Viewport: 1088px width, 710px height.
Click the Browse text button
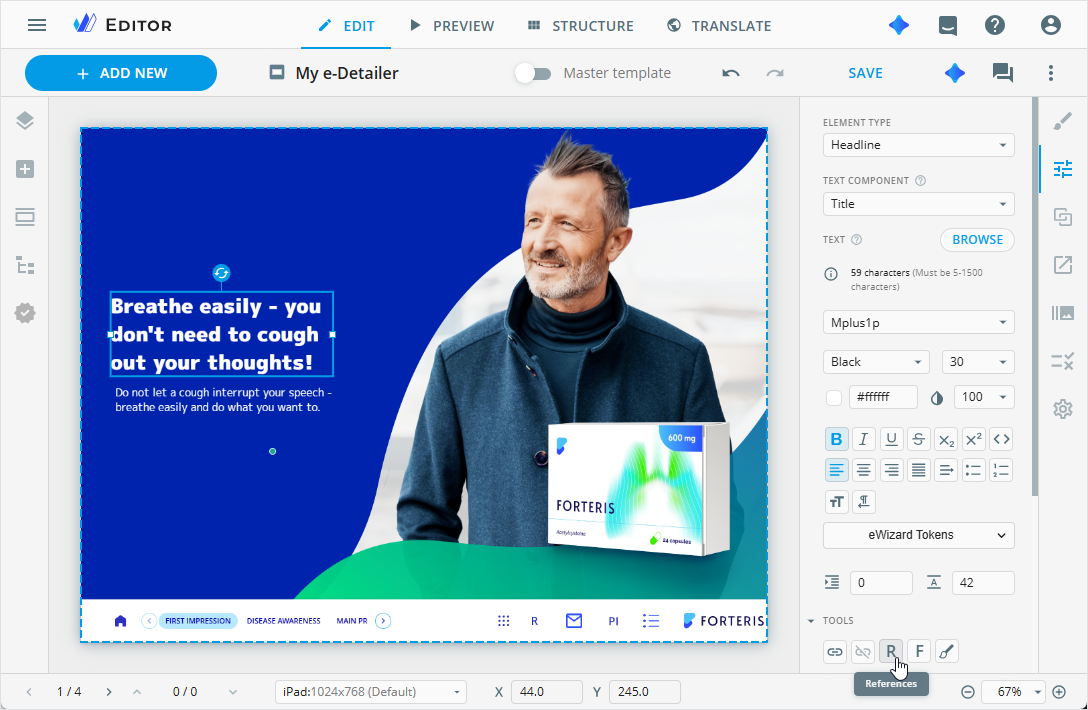[x=977, y=239]
